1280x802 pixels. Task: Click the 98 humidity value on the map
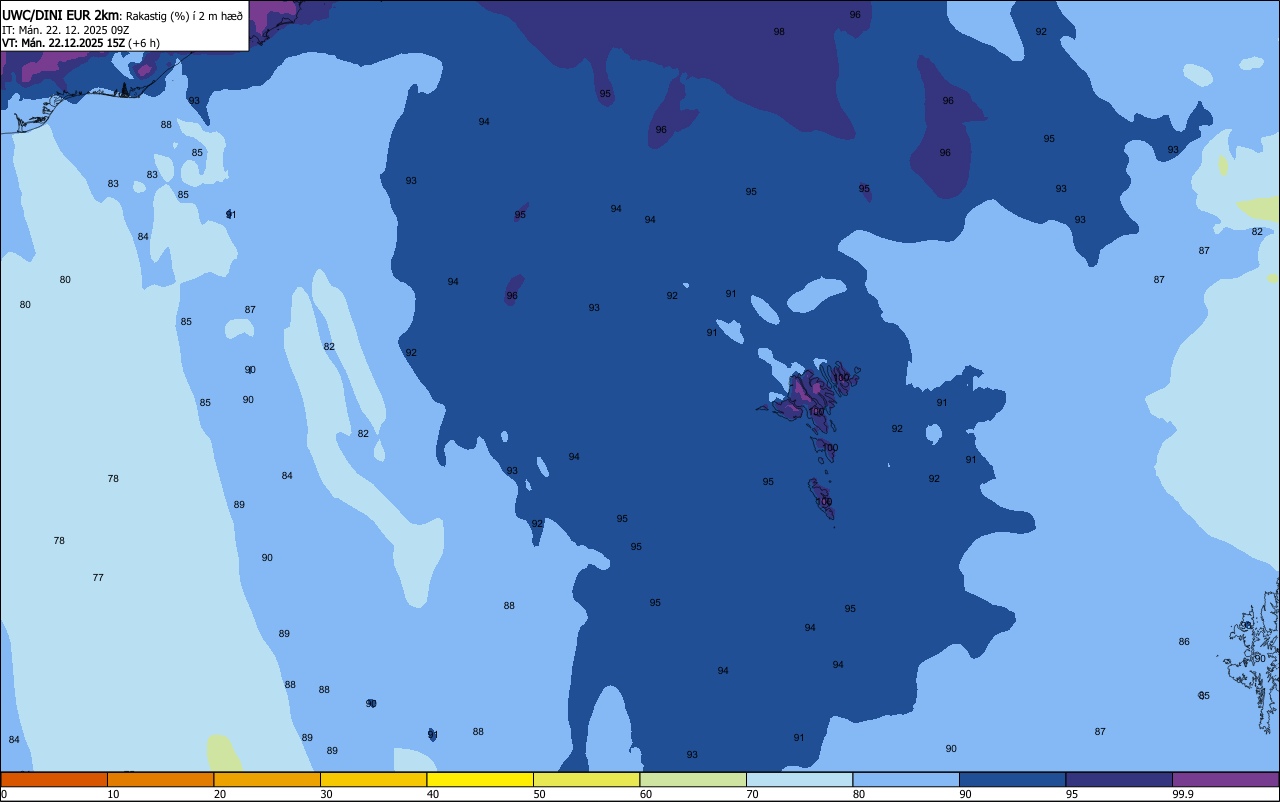pyautogui.click(x=779, y=32)
